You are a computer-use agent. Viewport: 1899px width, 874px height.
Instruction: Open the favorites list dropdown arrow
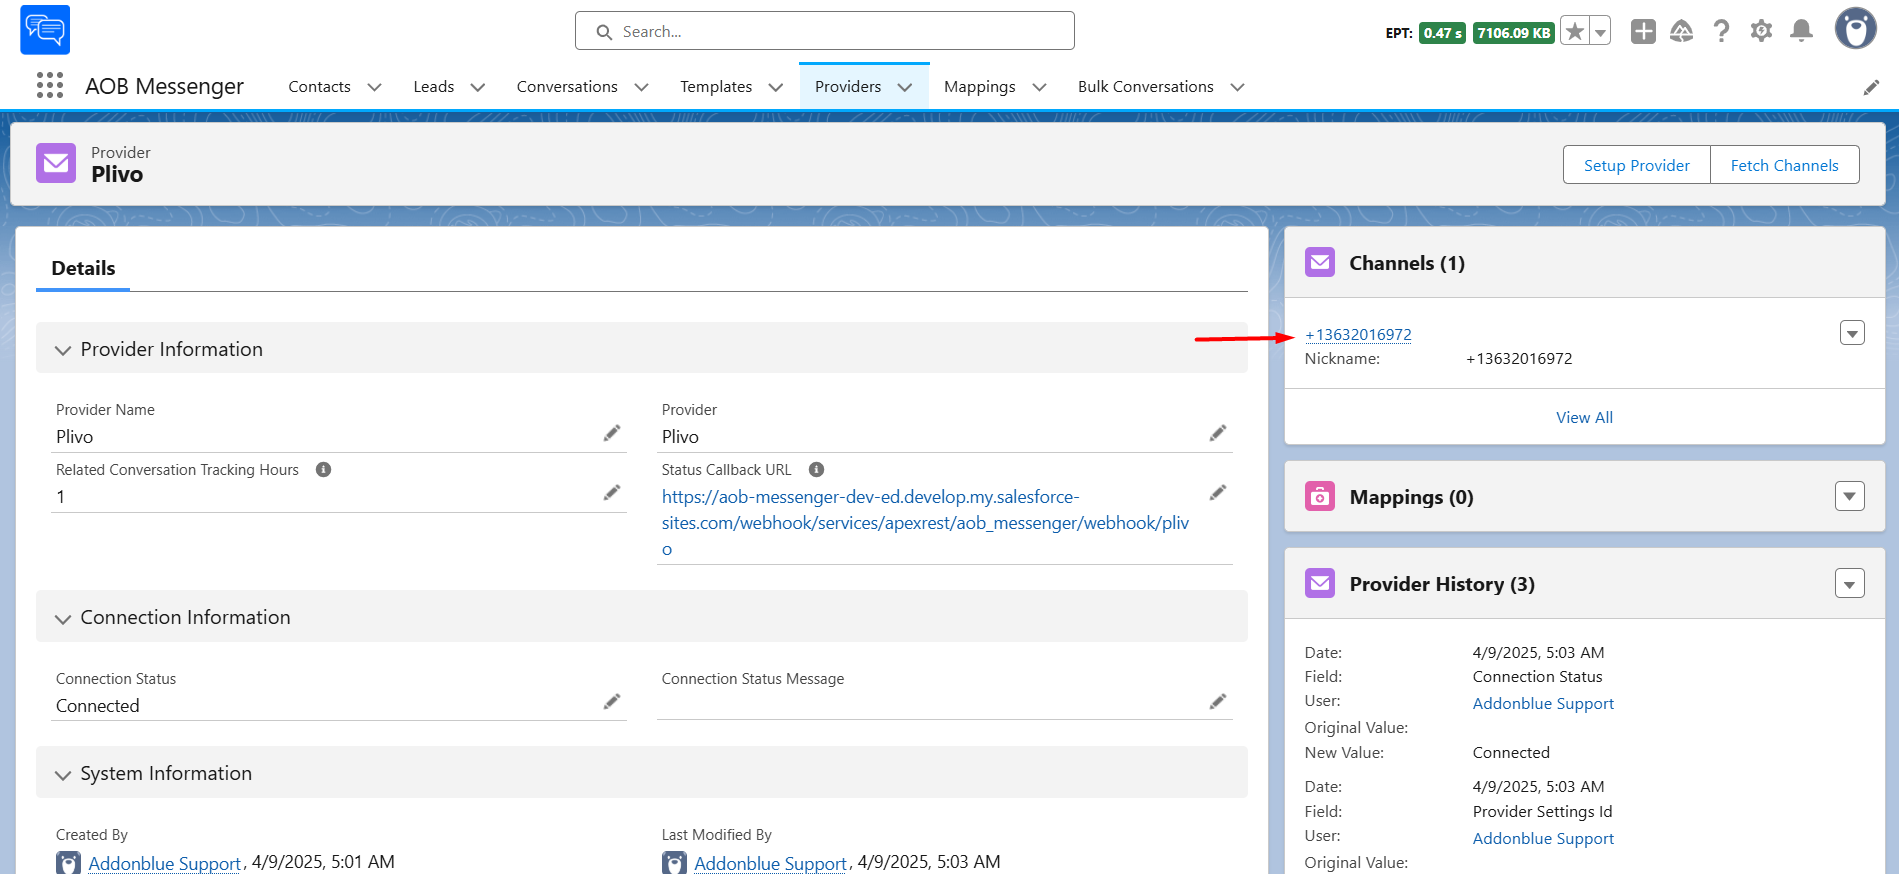[x=1600, y=32]
